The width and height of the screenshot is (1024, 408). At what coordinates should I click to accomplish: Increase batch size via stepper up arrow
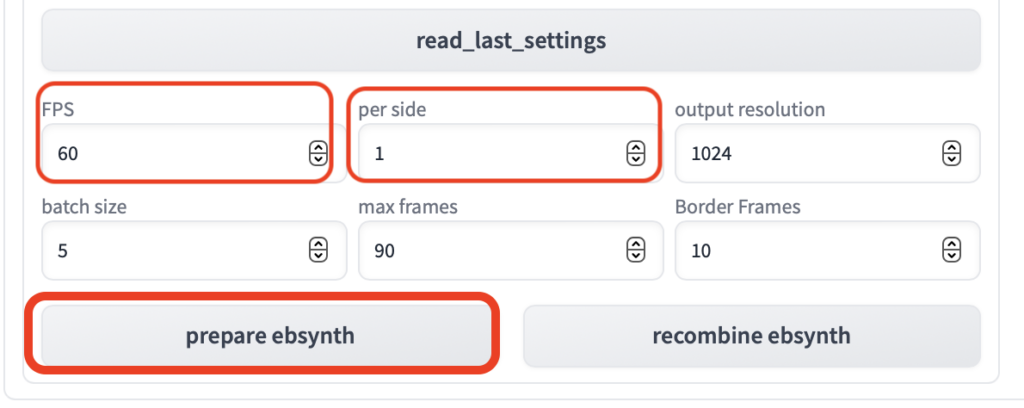318,245
